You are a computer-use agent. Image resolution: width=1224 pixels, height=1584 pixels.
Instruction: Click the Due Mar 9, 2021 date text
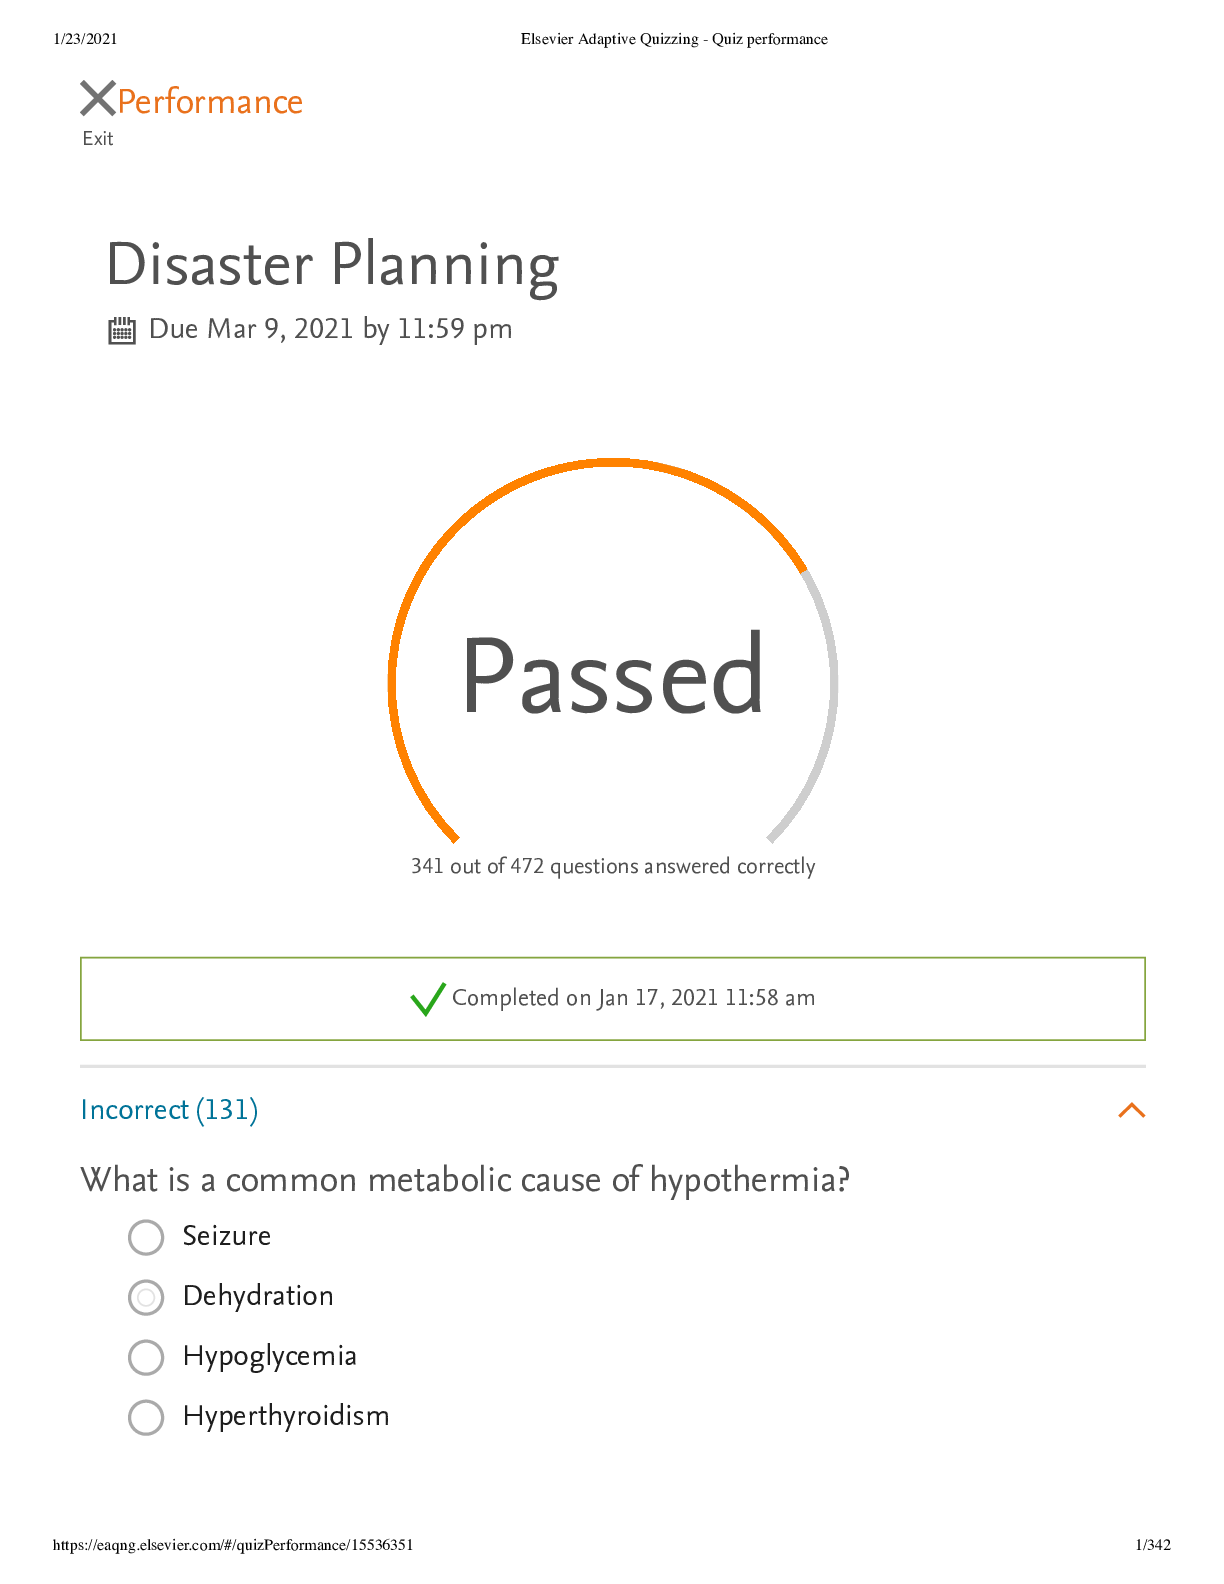(x=330, y=329)
